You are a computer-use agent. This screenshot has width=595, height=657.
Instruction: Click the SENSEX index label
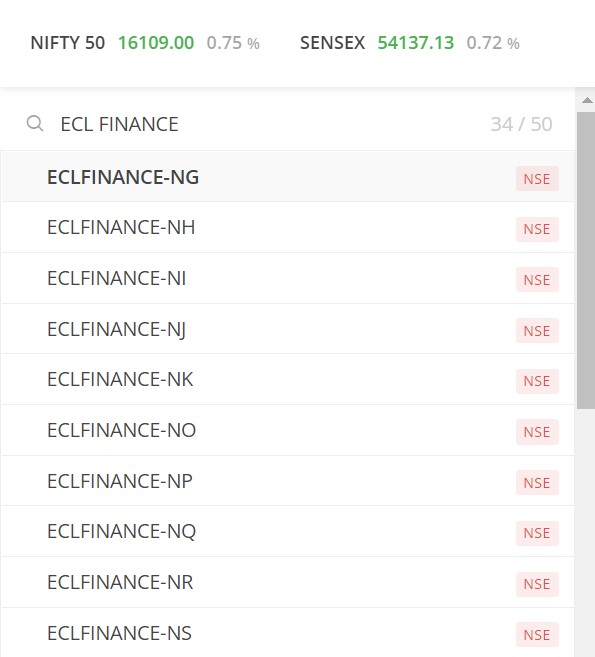click(x=332, y=43)
